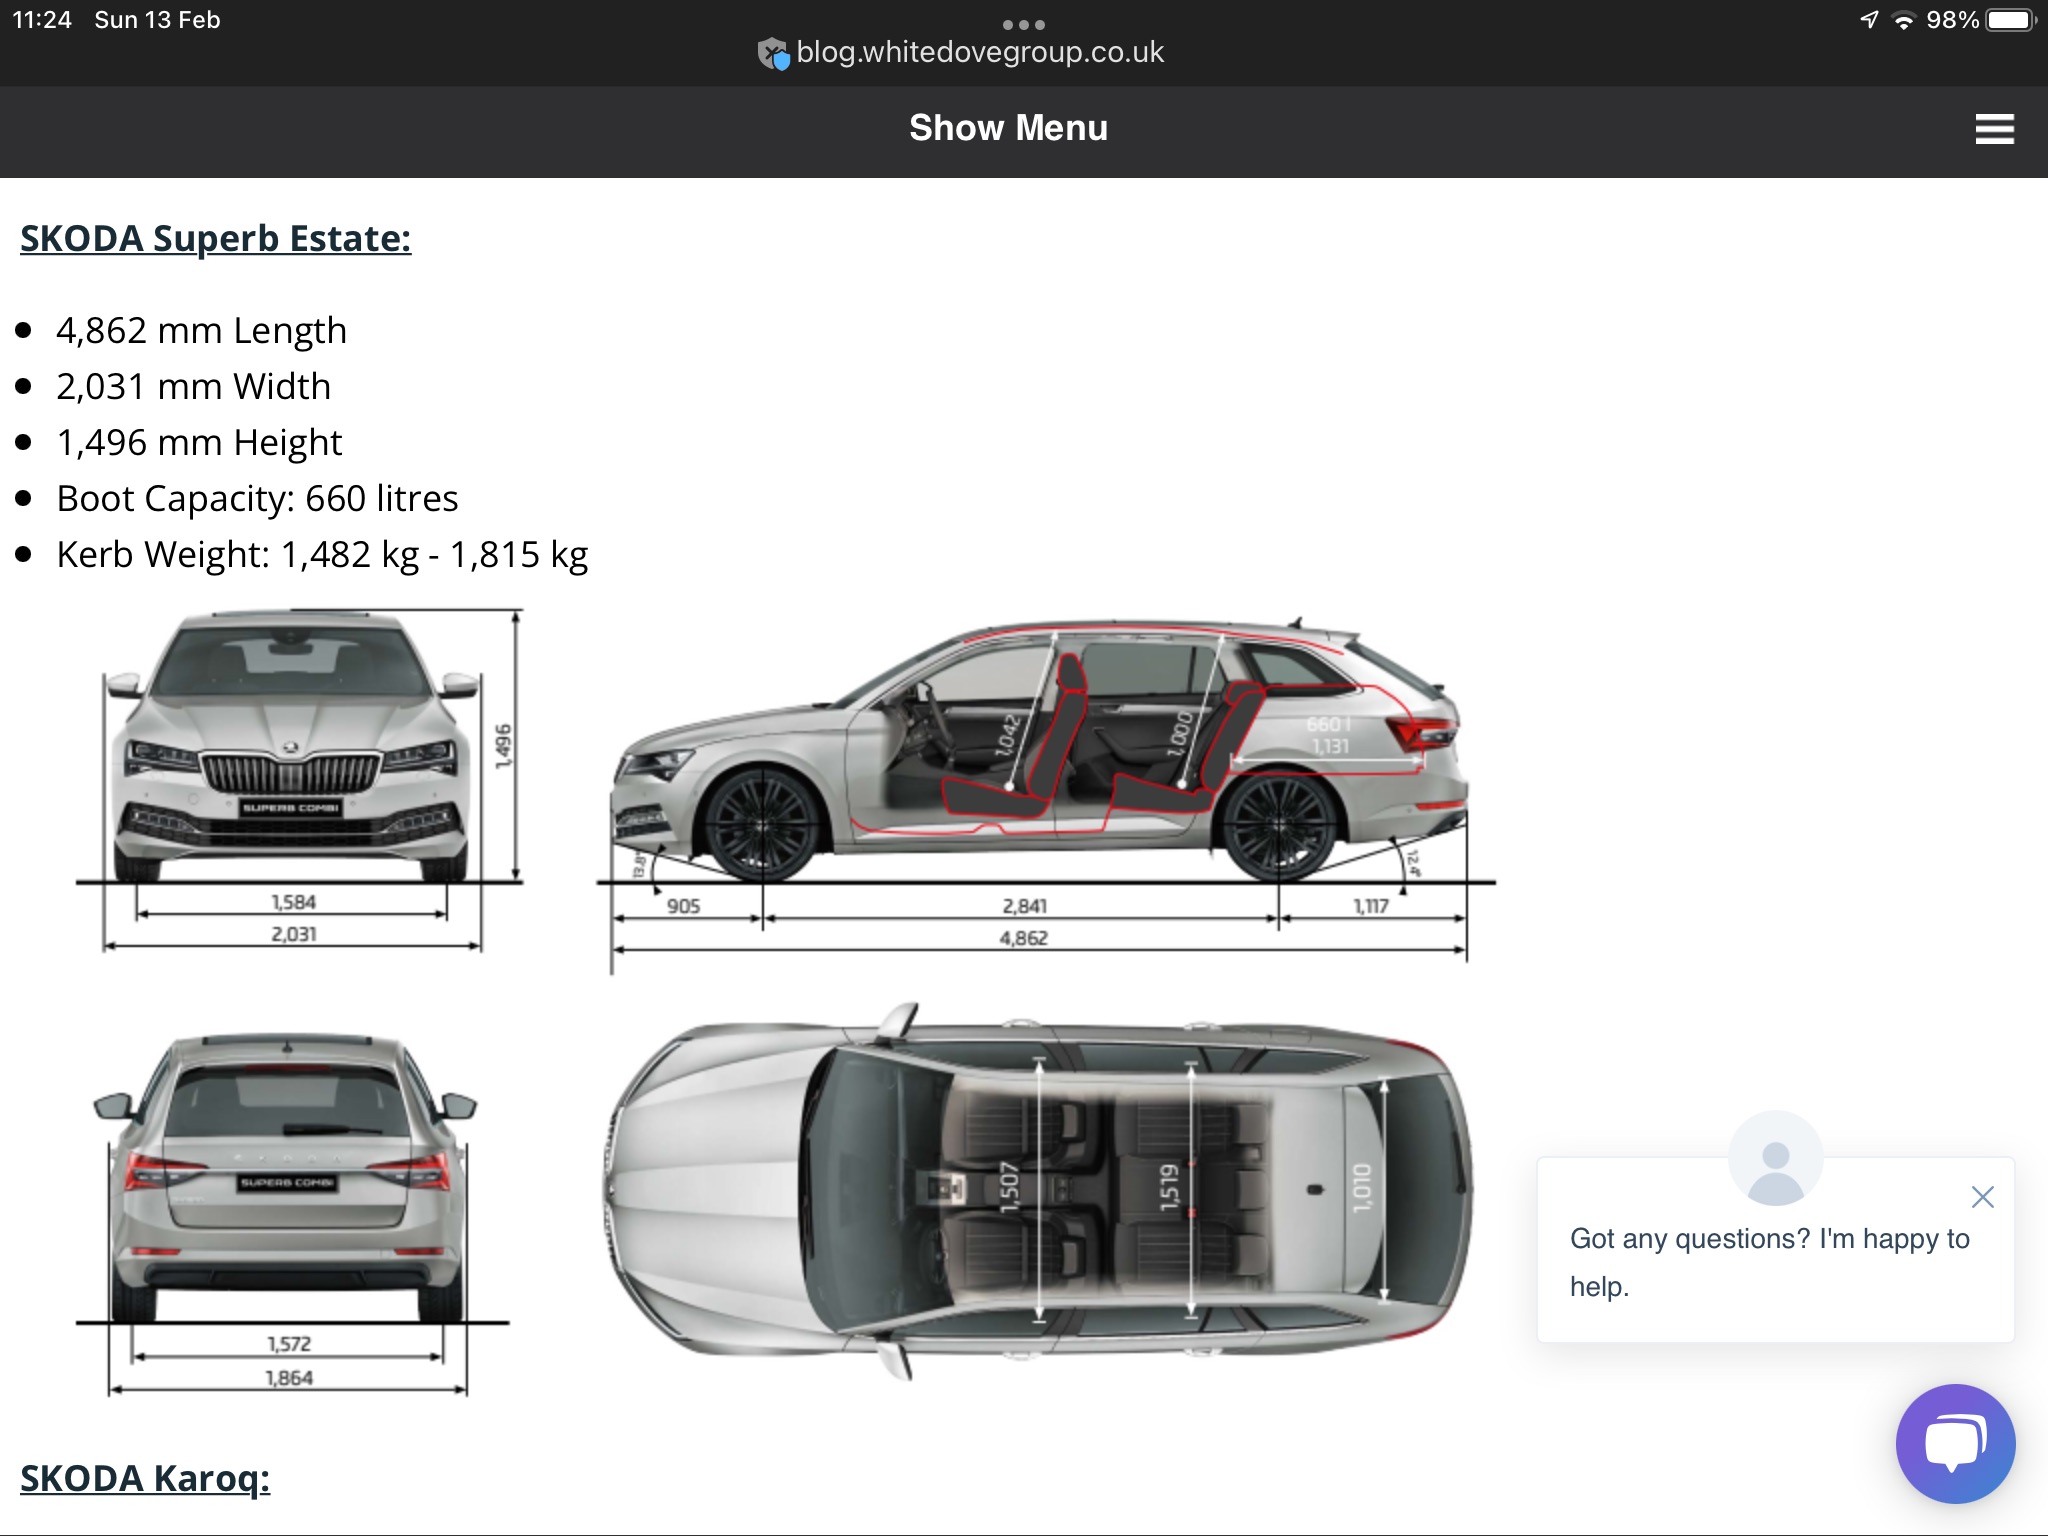Tap the location arrow status icon
The height and width of the screenshot is (1536, 2048).
1869,20
